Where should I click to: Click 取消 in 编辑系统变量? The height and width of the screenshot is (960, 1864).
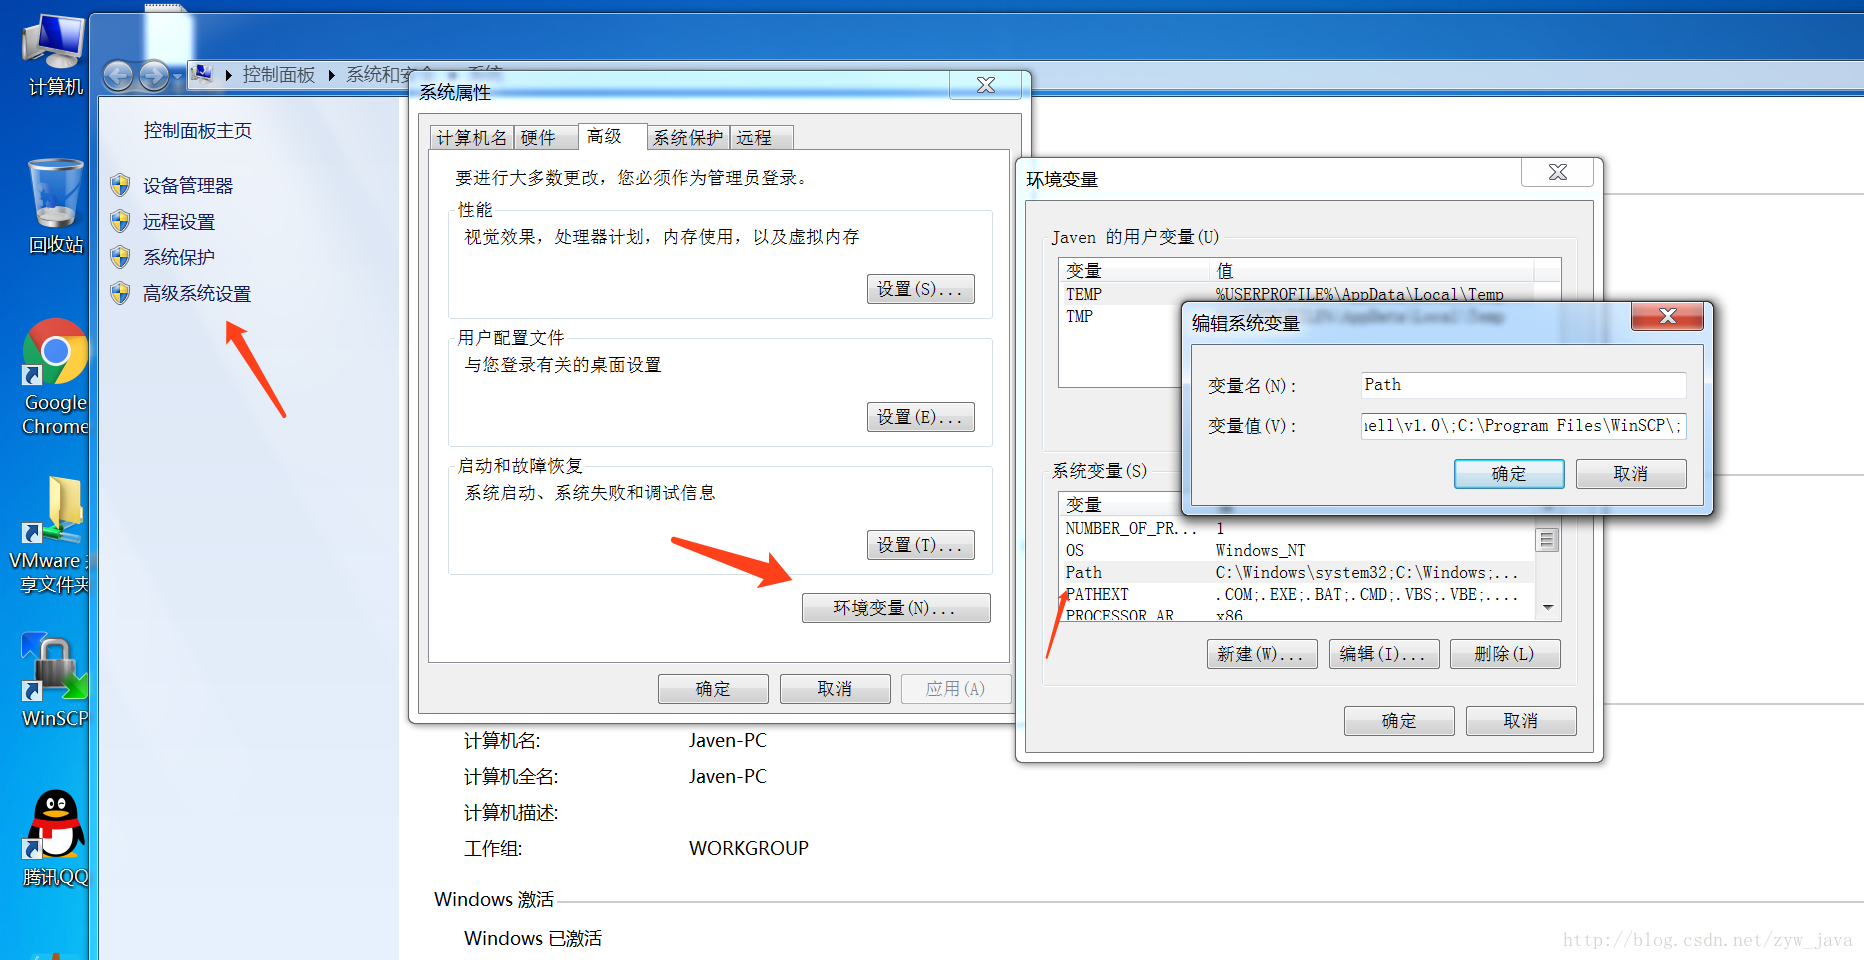click(1631, 474)
